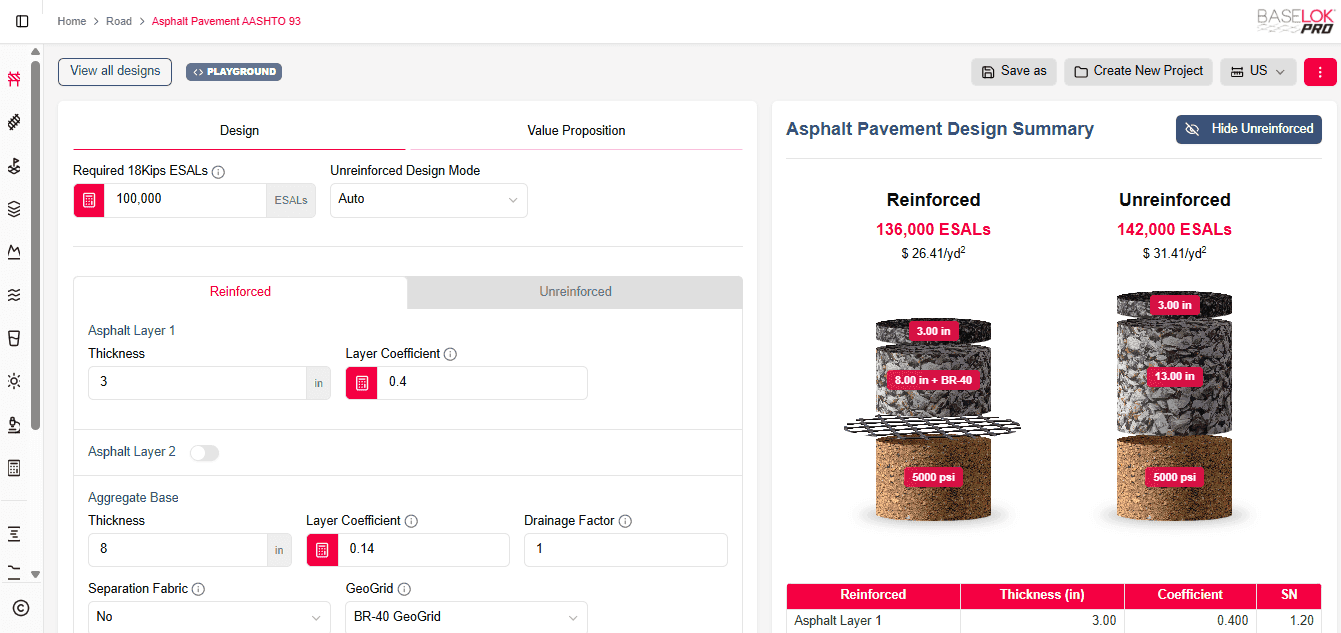Hide Unreinforced design in summary
Viewport: 1341px width, 633px height.
[x=1248, y=129]
